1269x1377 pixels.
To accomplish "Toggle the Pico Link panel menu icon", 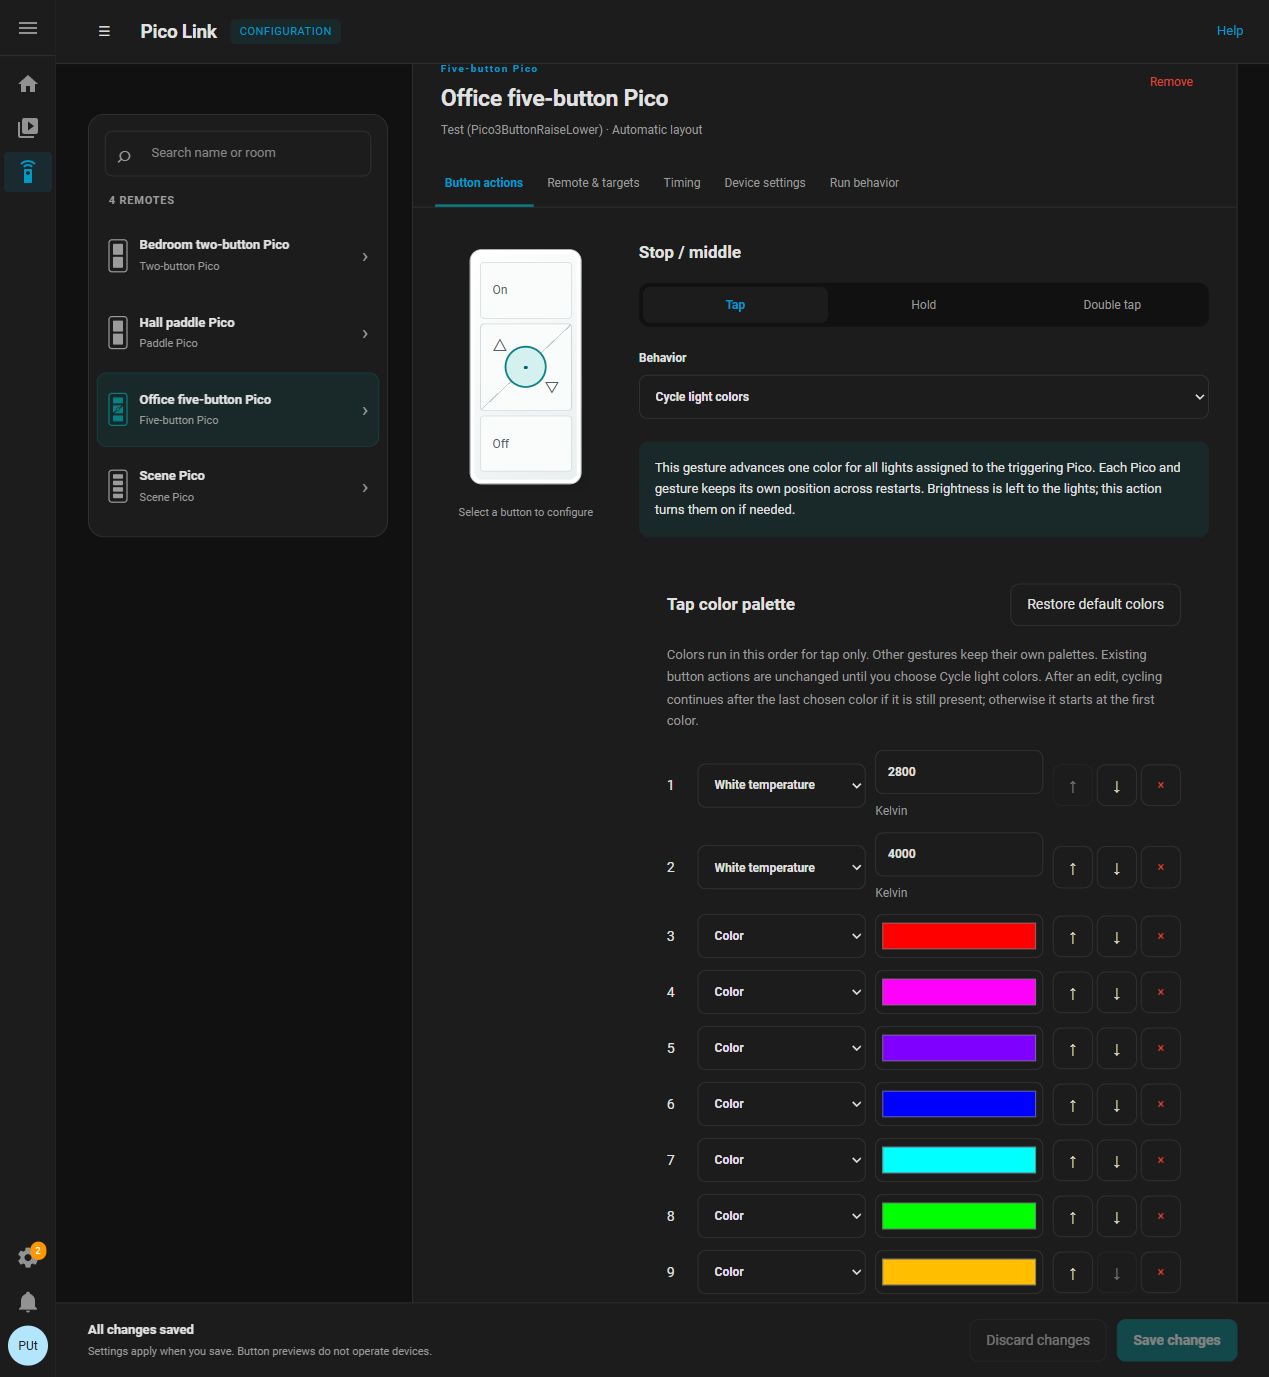I will pos(104,31).
